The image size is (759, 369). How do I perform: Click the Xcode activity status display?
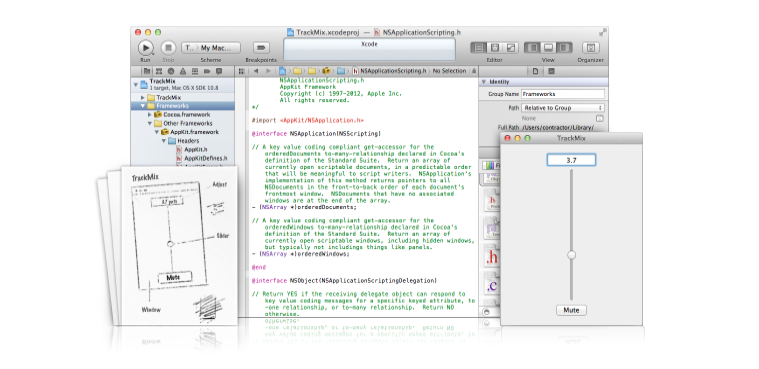[x=369, y=49]
